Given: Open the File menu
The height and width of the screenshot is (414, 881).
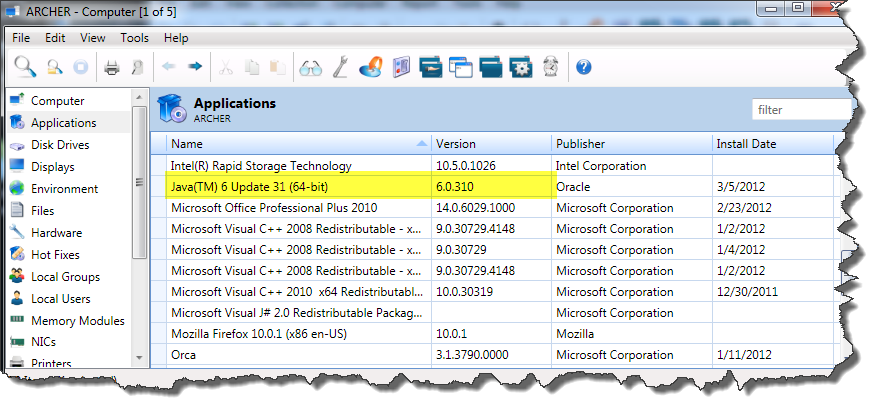Looking at the screenshot, I should pos(21,38).
